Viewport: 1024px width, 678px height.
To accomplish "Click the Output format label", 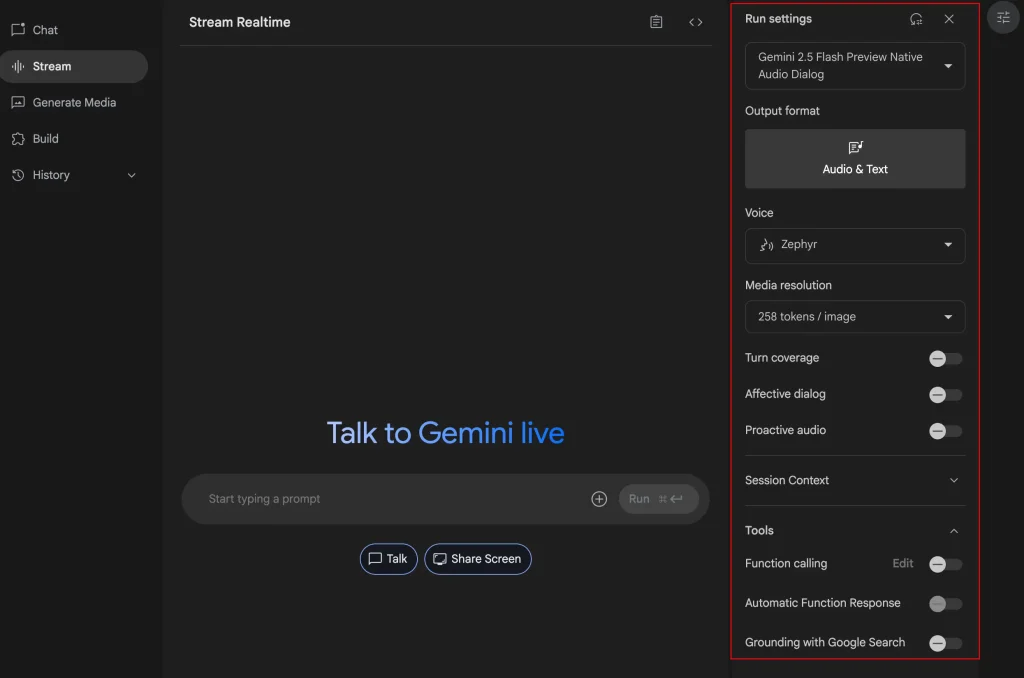I will tap(782, 111).
